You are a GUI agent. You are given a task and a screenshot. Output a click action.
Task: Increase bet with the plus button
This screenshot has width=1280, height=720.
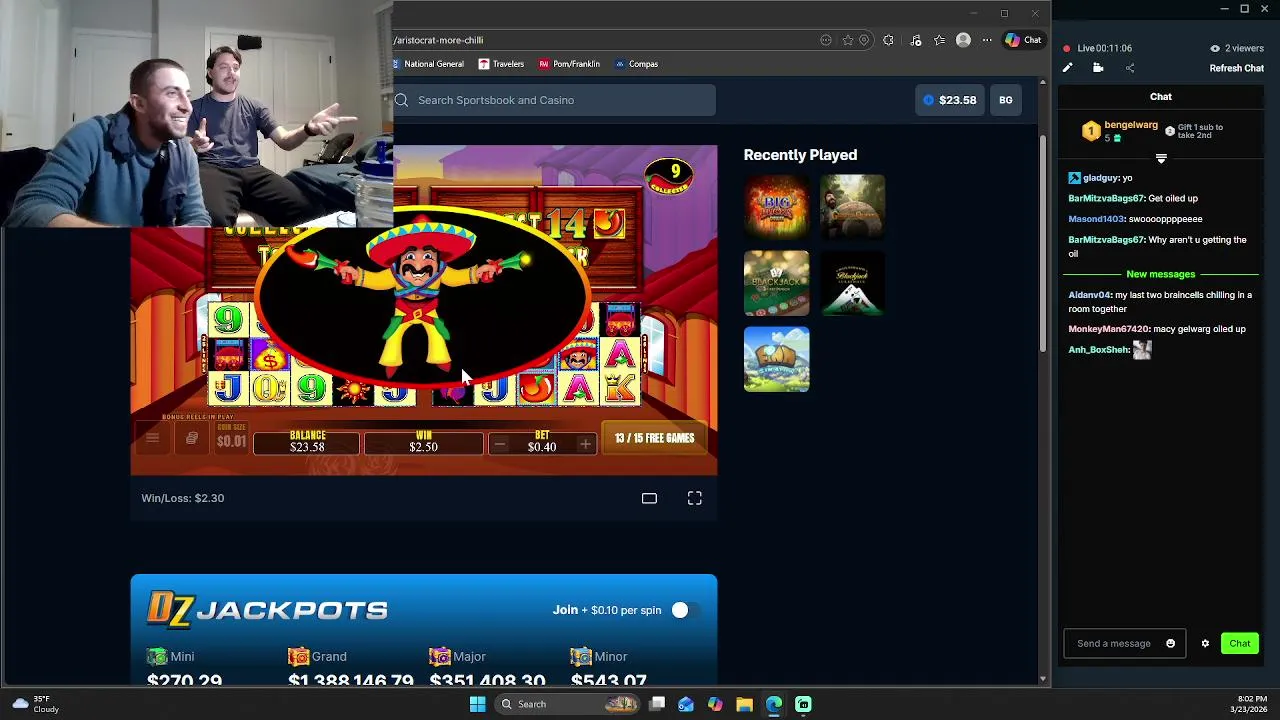coord(585,445)
